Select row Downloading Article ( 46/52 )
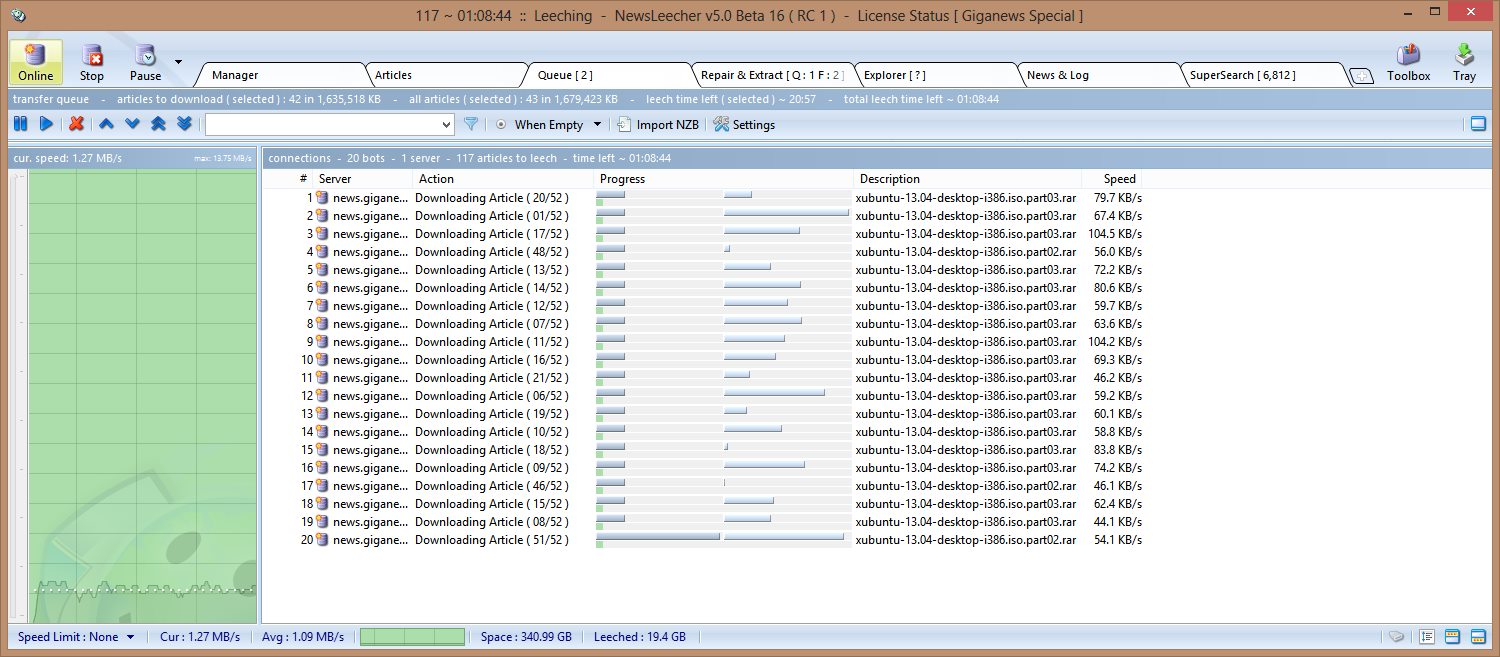Image resolution: width=1500 pixels, height=657 pixels. 703,486
